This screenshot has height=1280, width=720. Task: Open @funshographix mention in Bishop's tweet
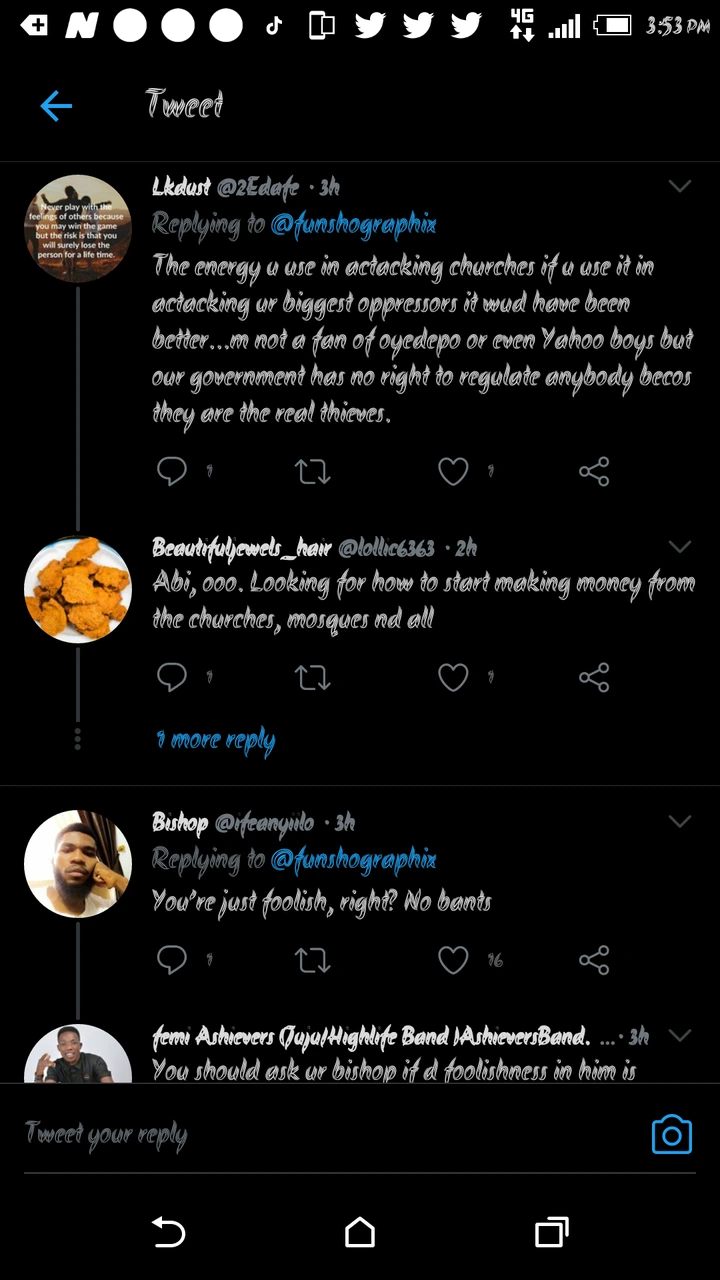click(x=353, y=860)
